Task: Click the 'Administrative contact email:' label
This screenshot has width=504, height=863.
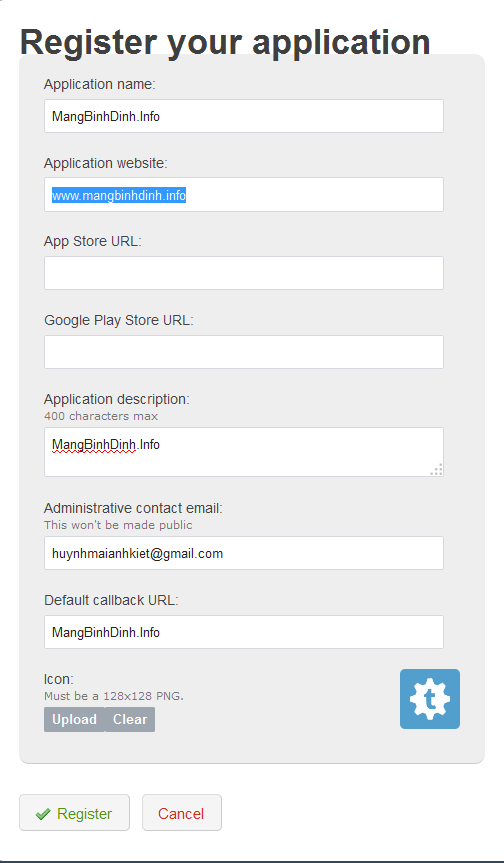Action: tap(133, 508)
